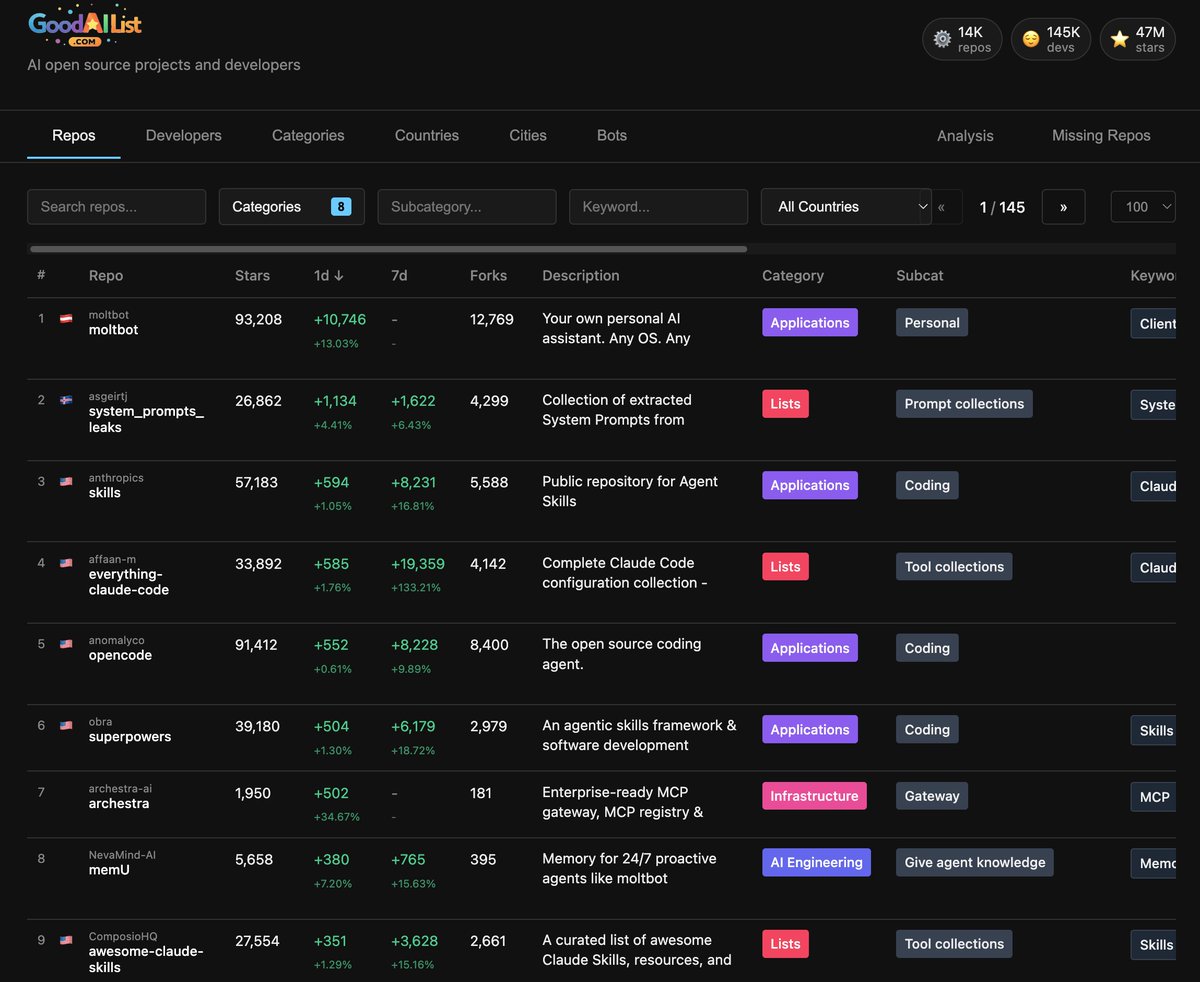Open the Analysis tab
The width and height of the screenshot is (1200, 982).
tap(964, 135)
